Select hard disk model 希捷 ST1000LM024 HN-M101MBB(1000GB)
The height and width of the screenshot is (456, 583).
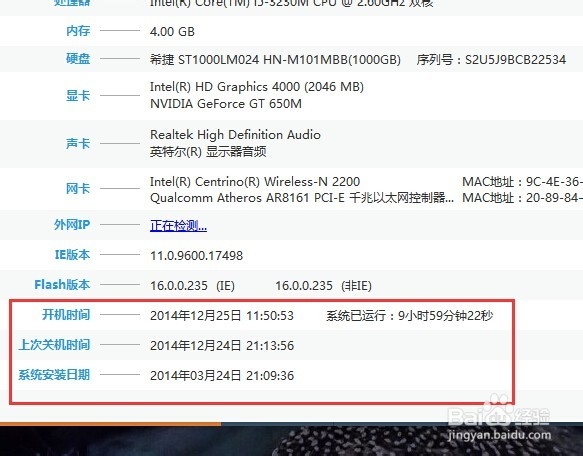click(x=275, y=60)
